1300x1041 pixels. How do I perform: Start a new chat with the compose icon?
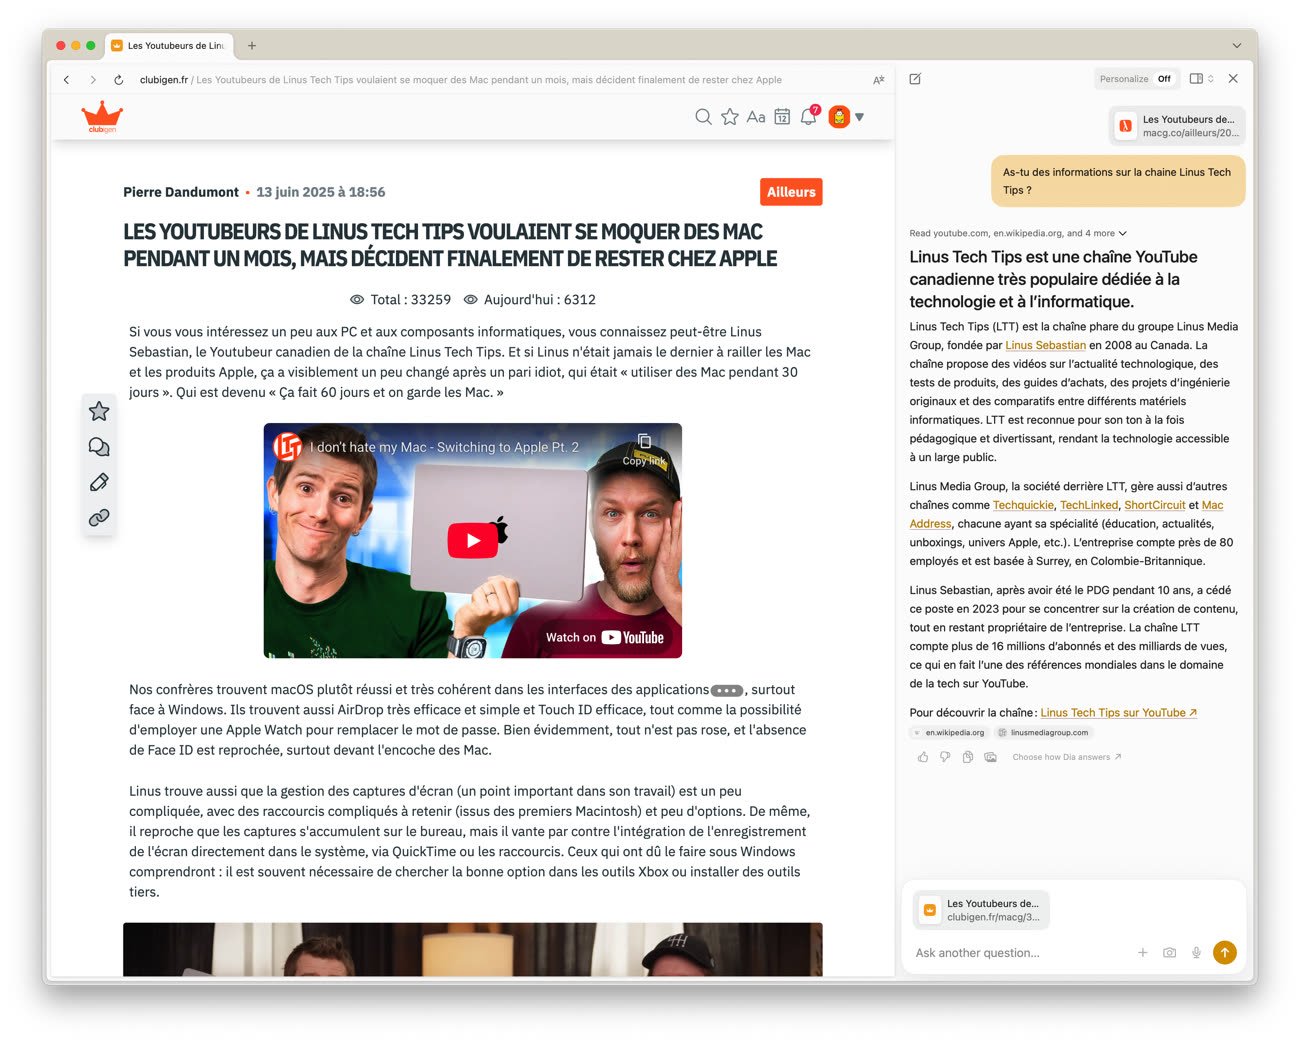[915, 79]
